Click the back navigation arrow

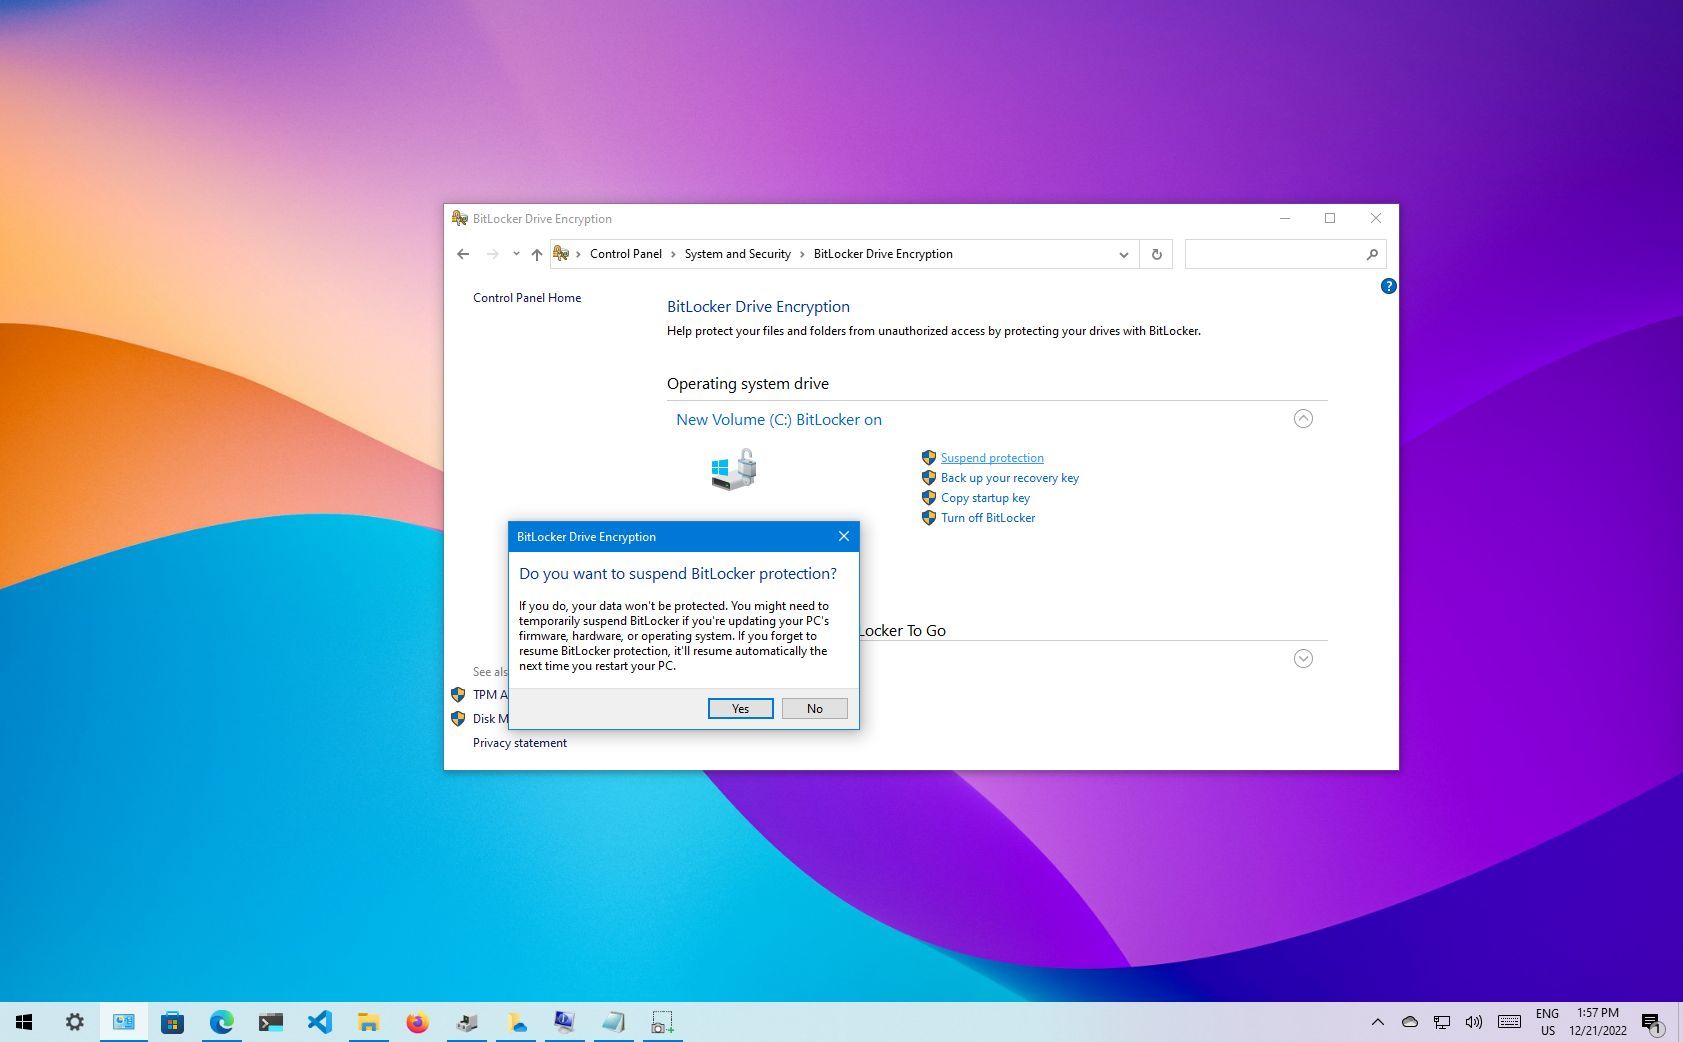click(462, 254)
